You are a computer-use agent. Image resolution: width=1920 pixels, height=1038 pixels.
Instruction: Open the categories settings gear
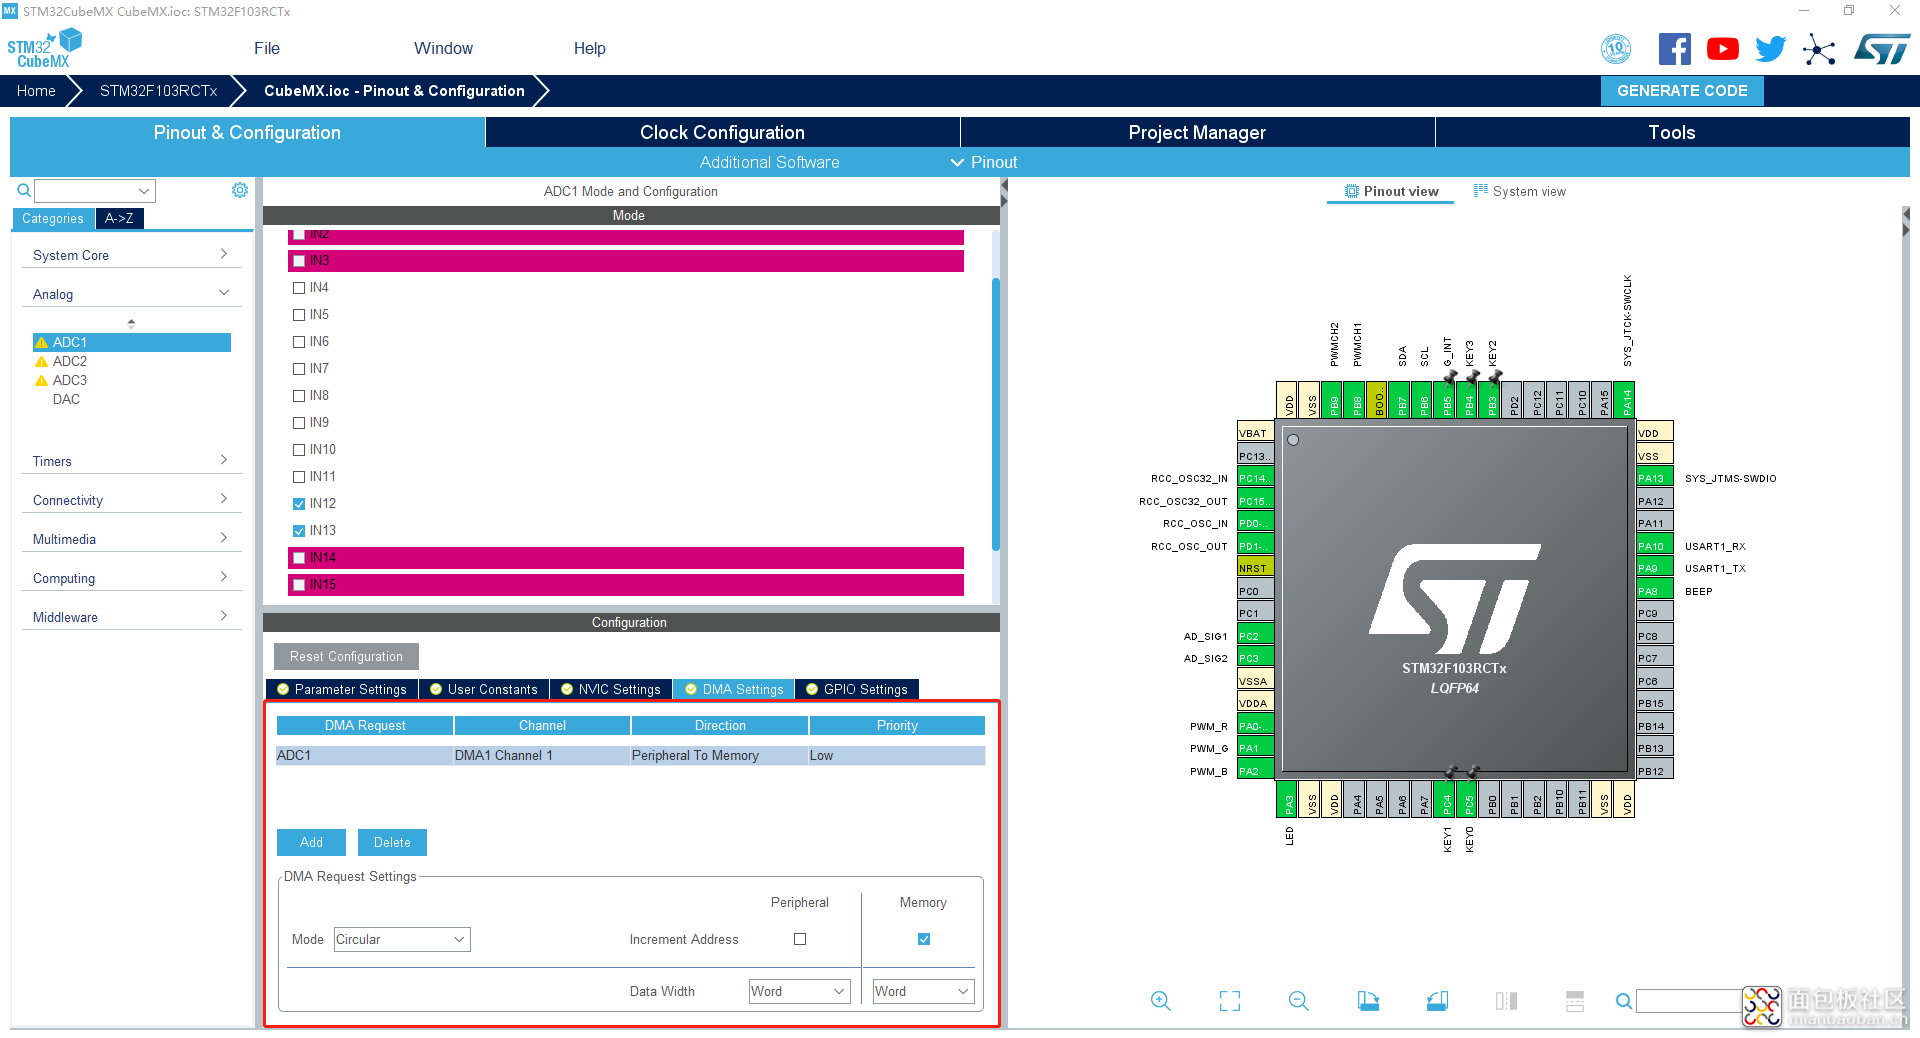pyautogui.click(x=240, y=190)
